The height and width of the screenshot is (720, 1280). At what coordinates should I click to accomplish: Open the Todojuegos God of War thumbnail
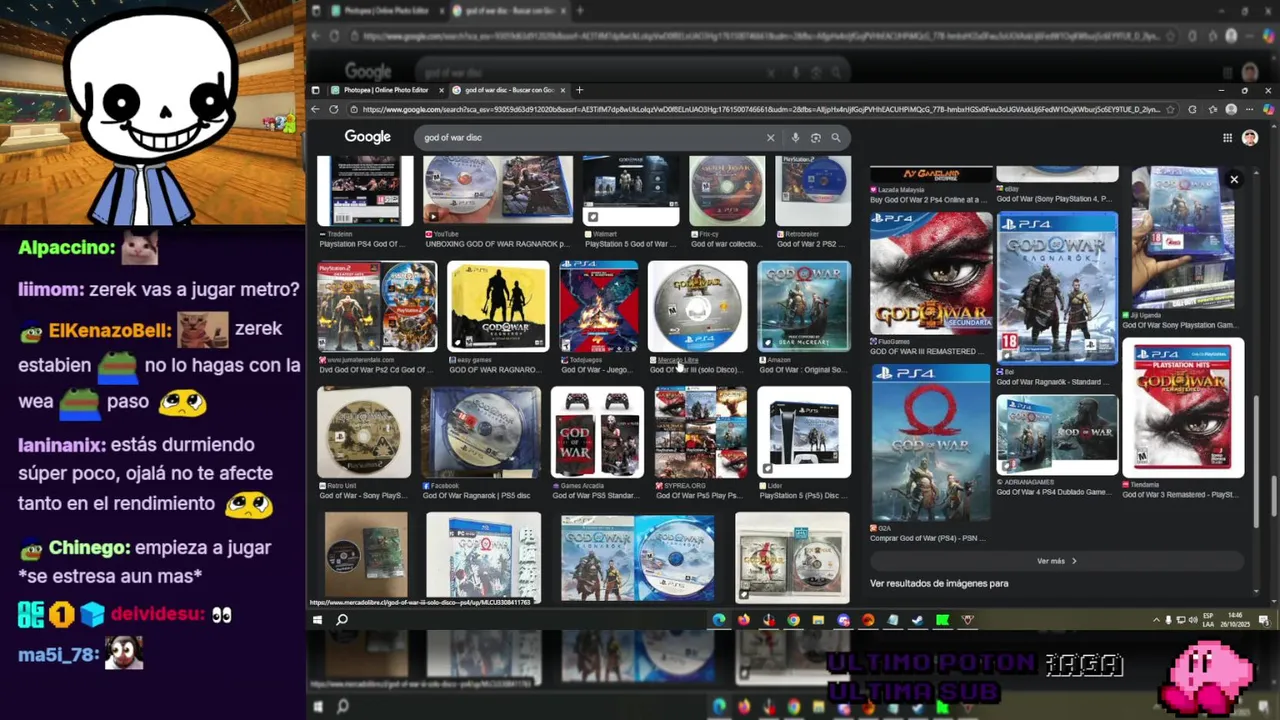point(598,306)
